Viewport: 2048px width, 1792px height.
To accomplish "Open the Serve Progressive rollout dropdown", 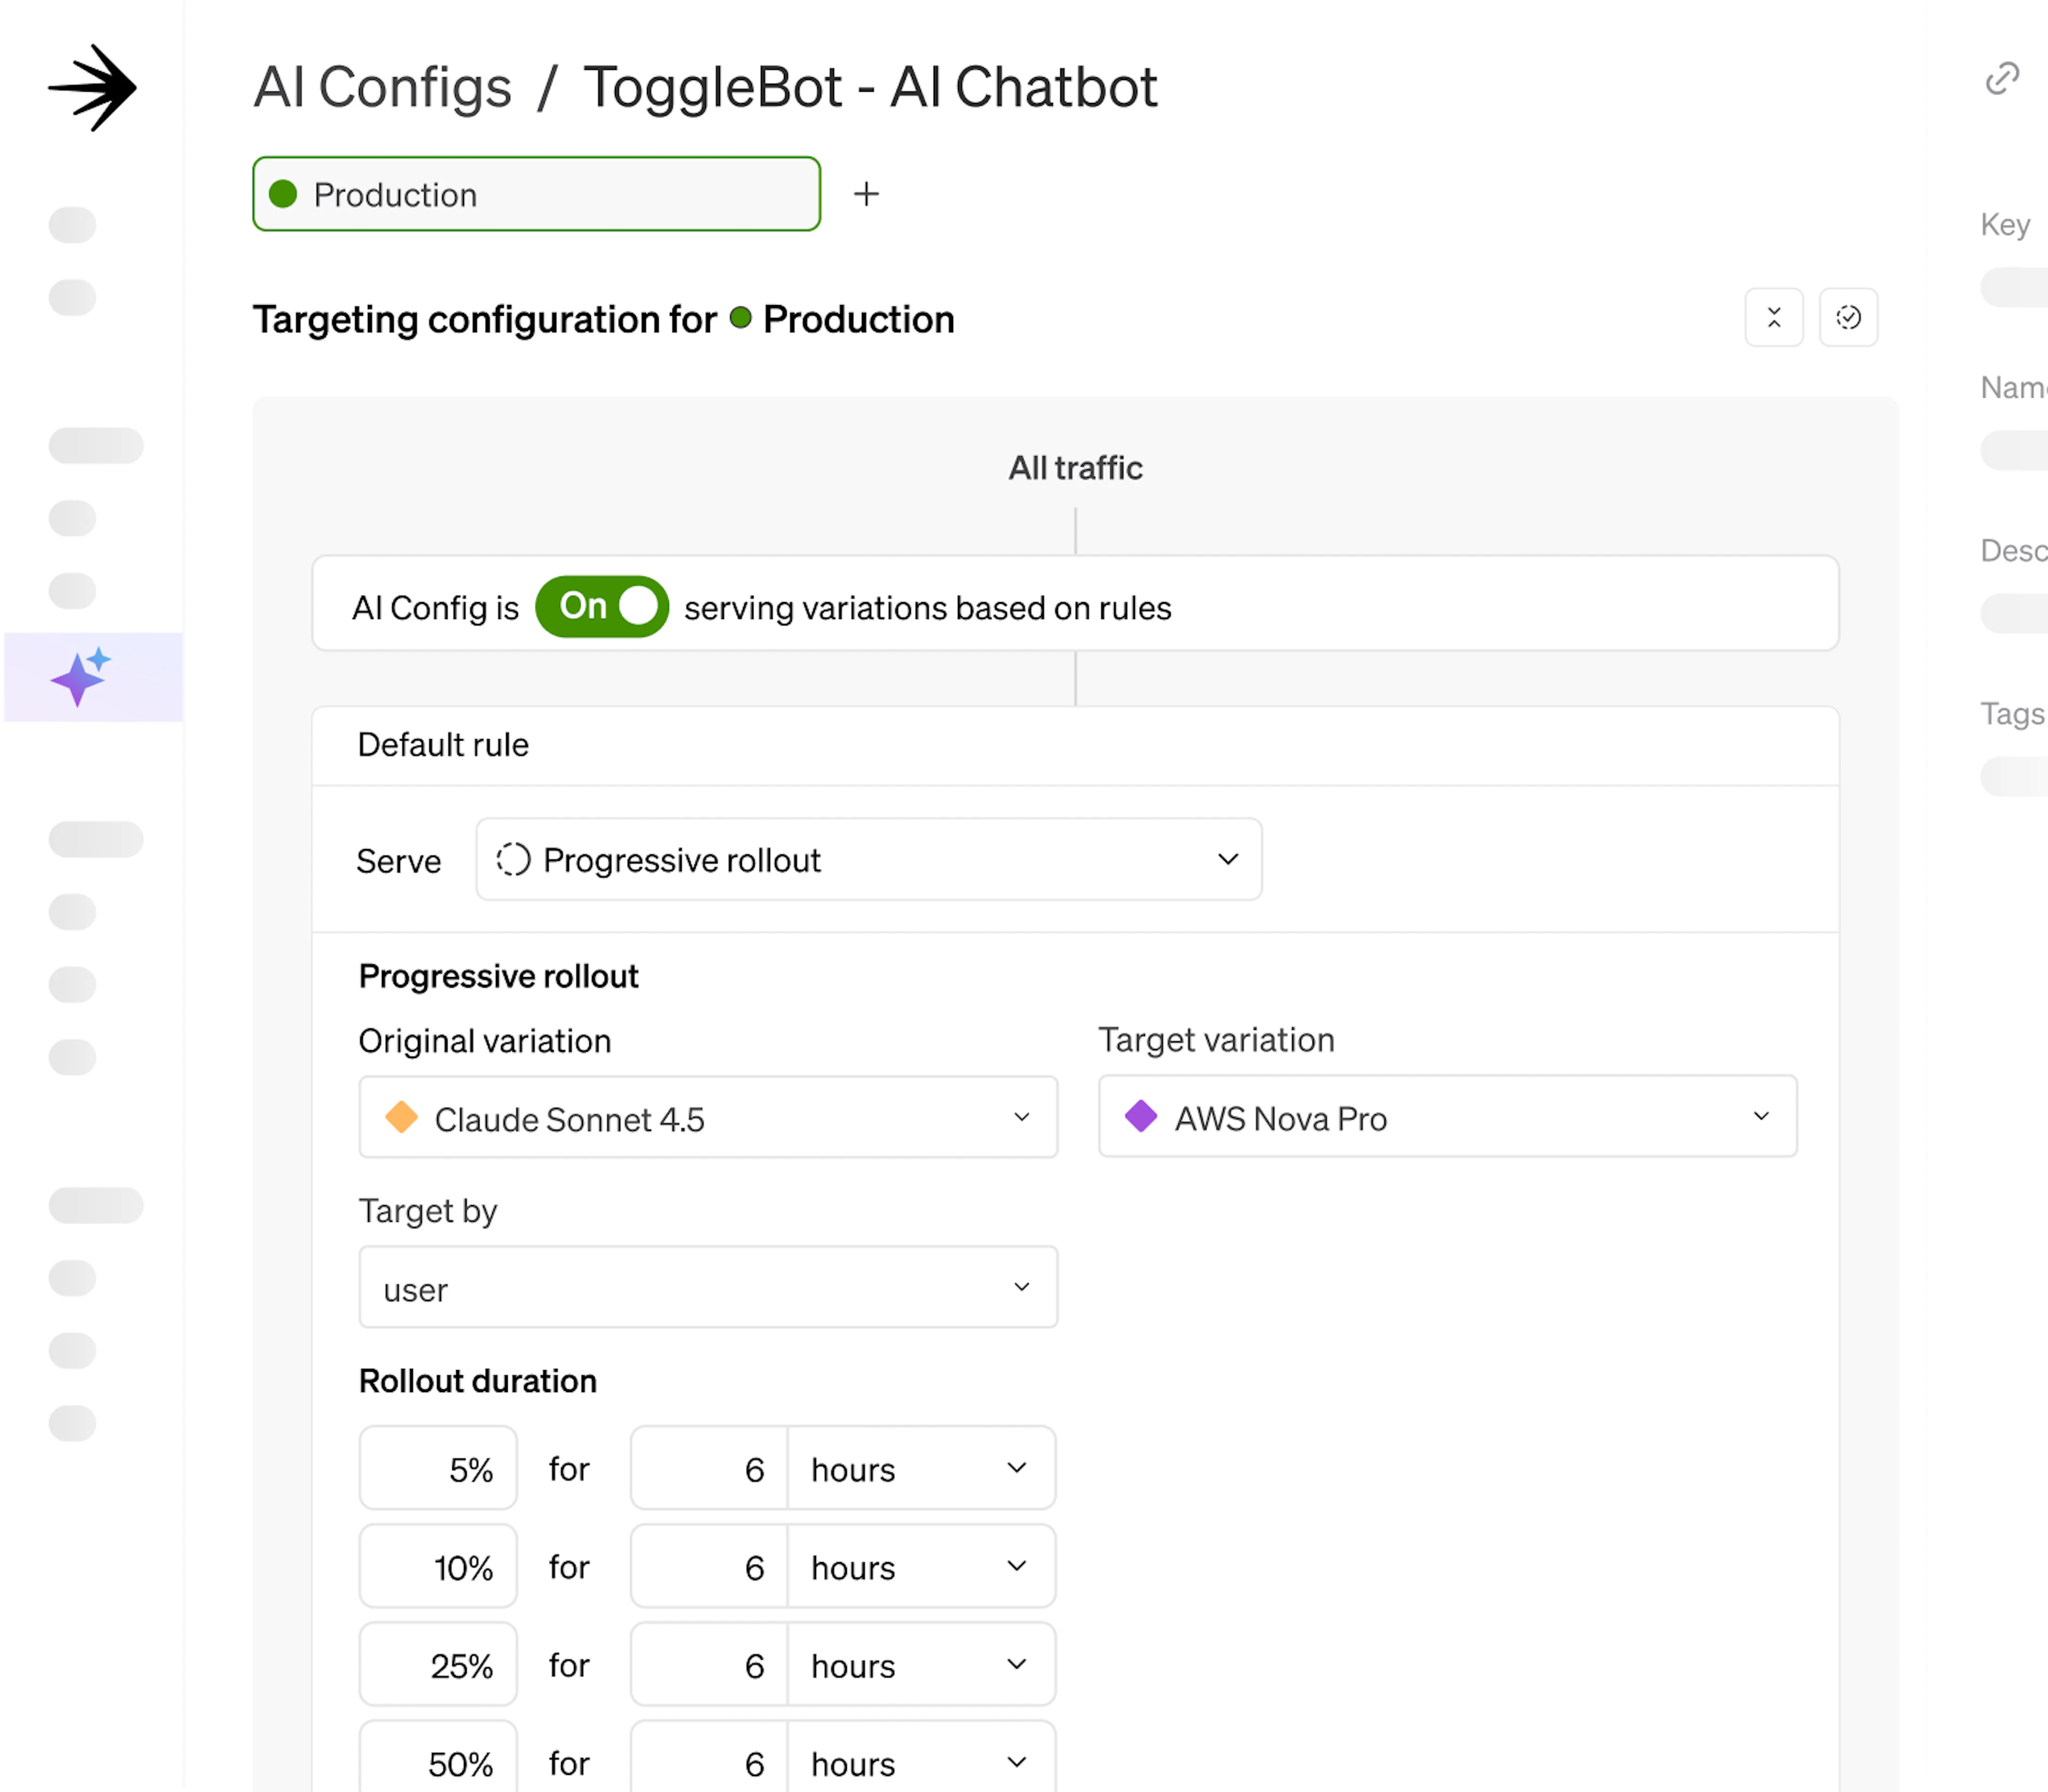I will pos(868,860).
